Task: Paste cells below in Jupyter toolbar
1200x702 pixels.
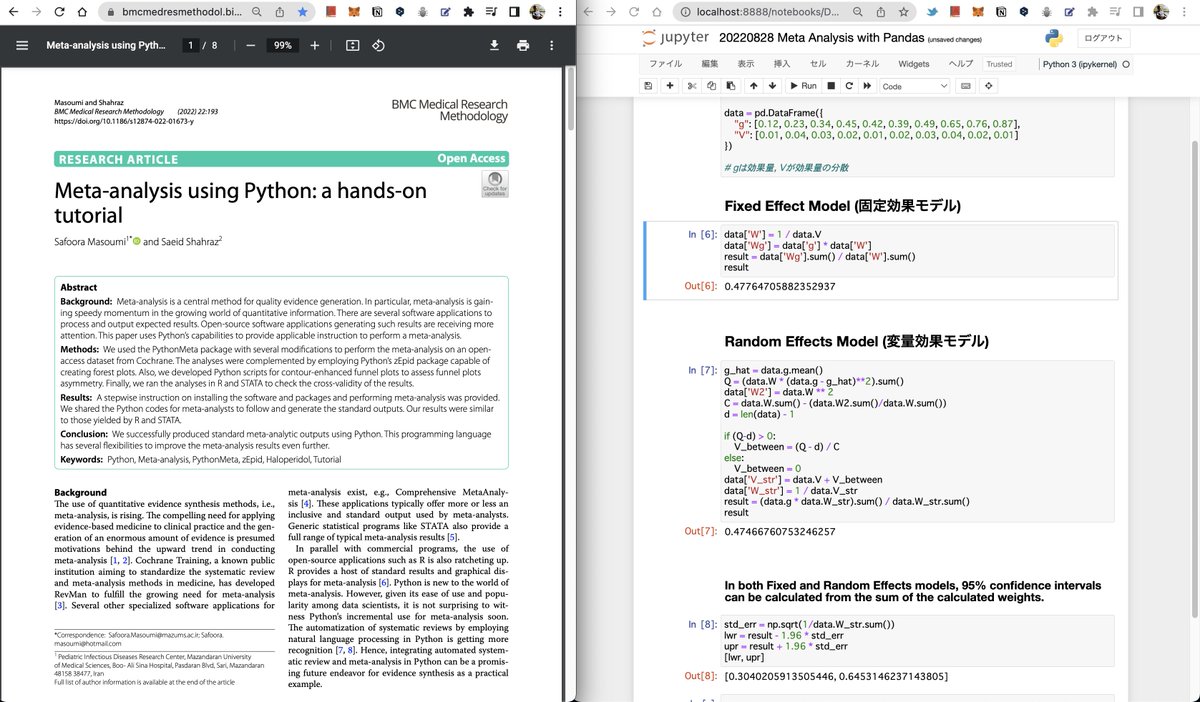Action: [729, 86]
